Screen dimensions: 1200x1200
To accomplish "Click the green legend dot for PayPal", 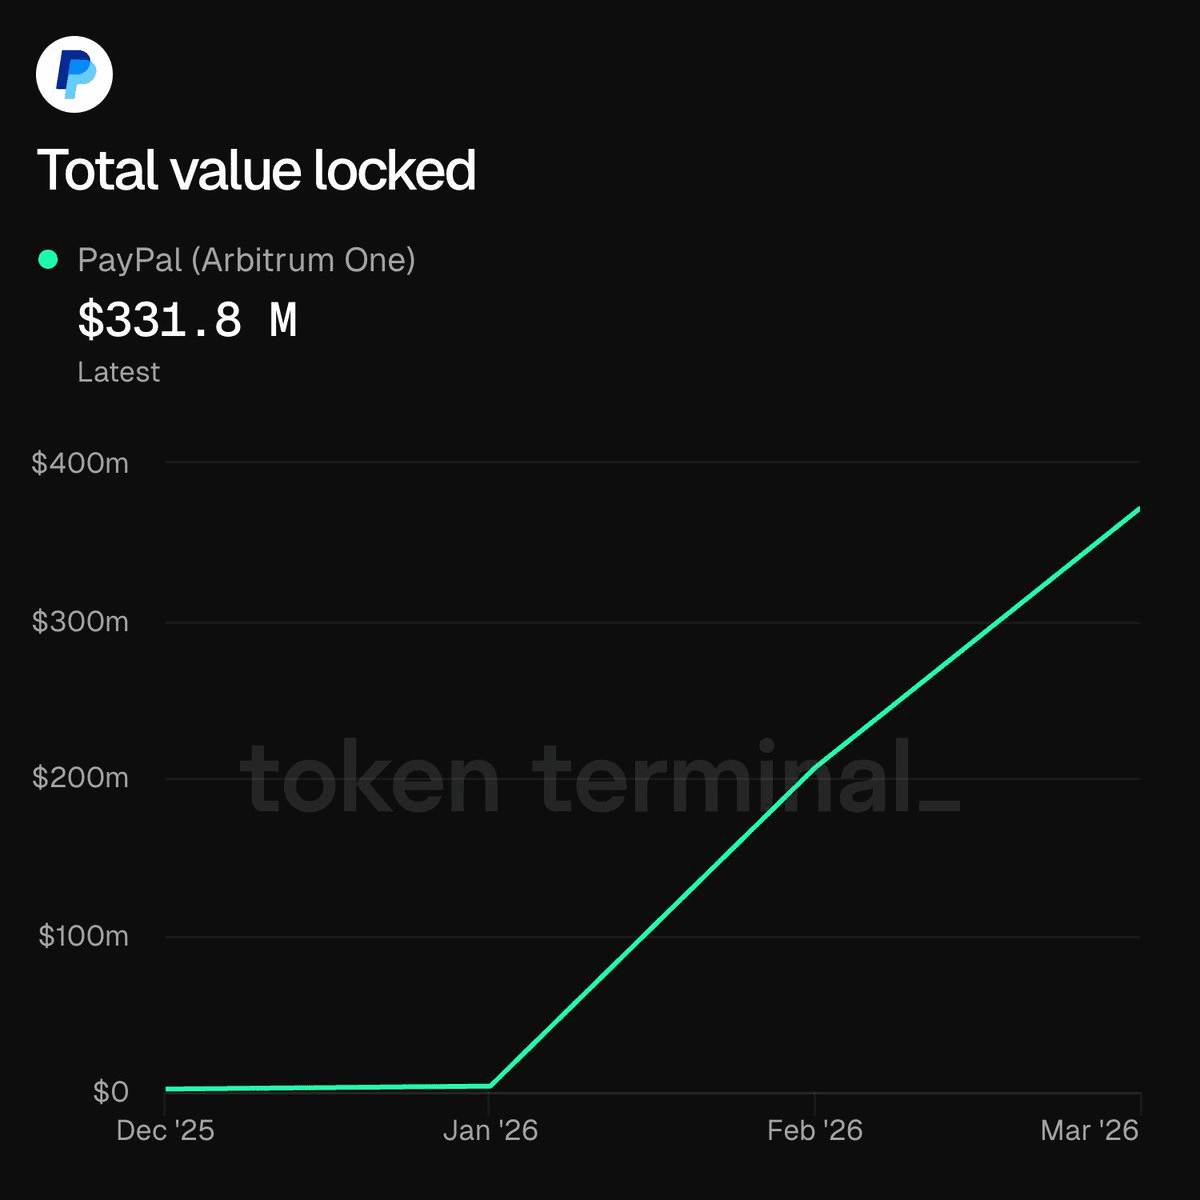I will click(x=47, y=260).
